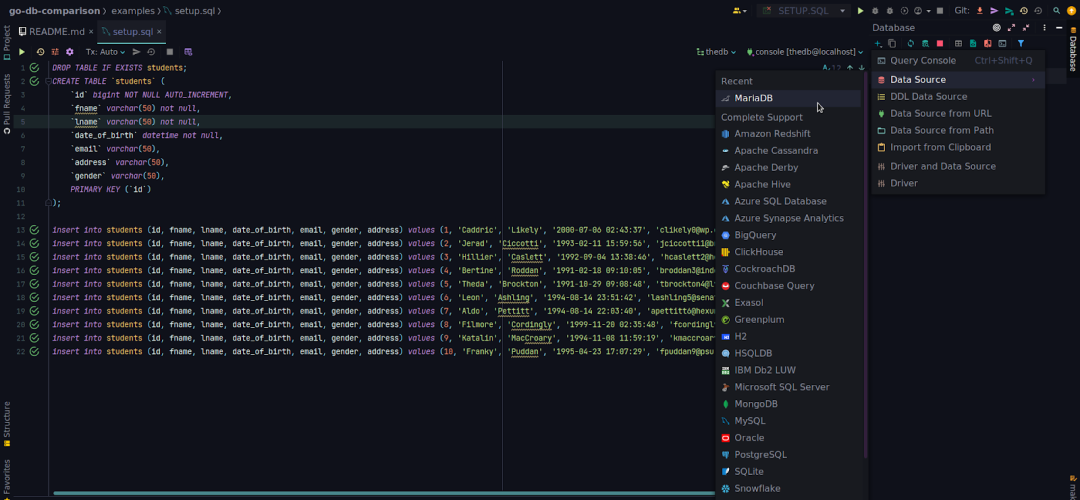
Task: Open Browse Query History clock icon
Action: point(40,52)
